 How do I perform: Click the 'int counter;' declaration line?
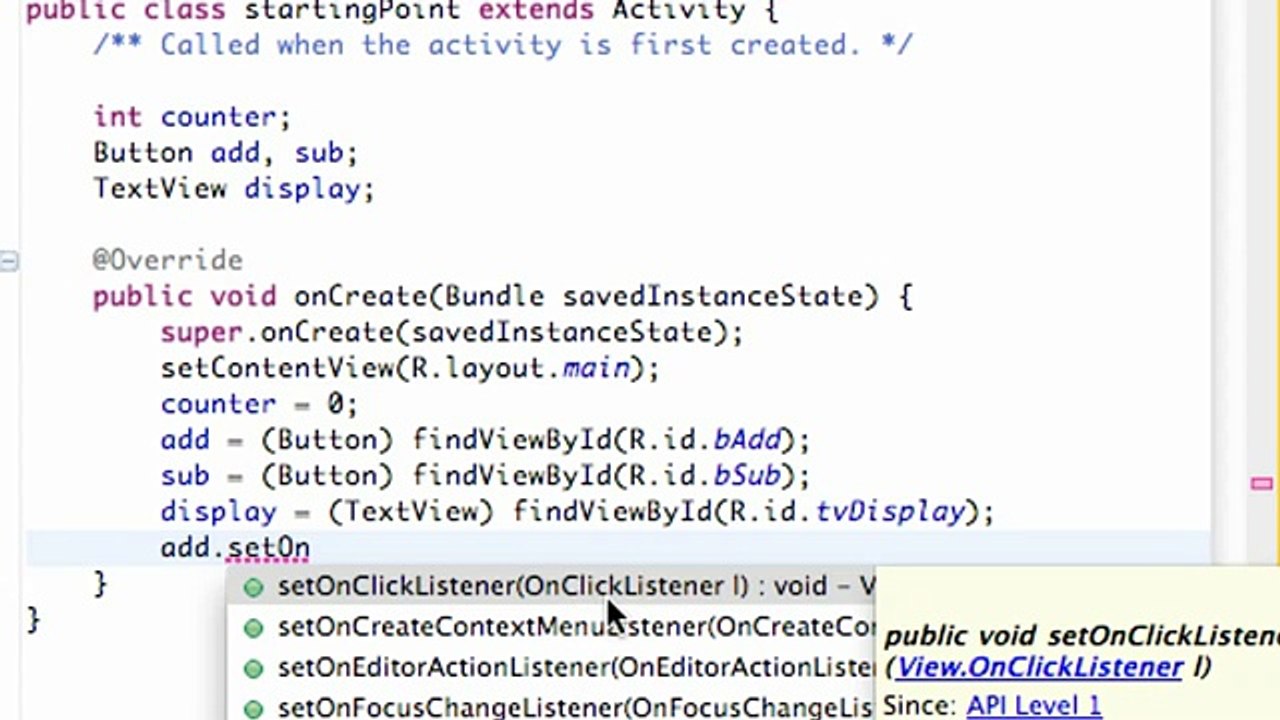(x=192, y=117)
